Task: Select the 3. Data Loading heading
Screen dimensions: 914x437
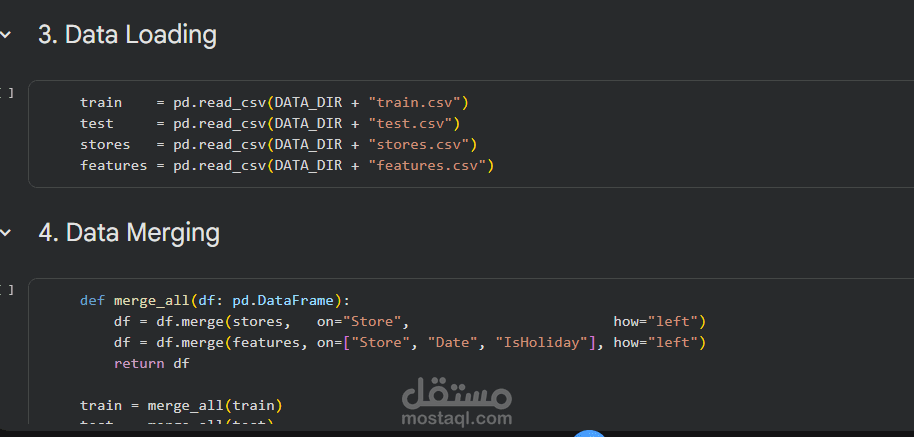Action: [x=128, y=35]
